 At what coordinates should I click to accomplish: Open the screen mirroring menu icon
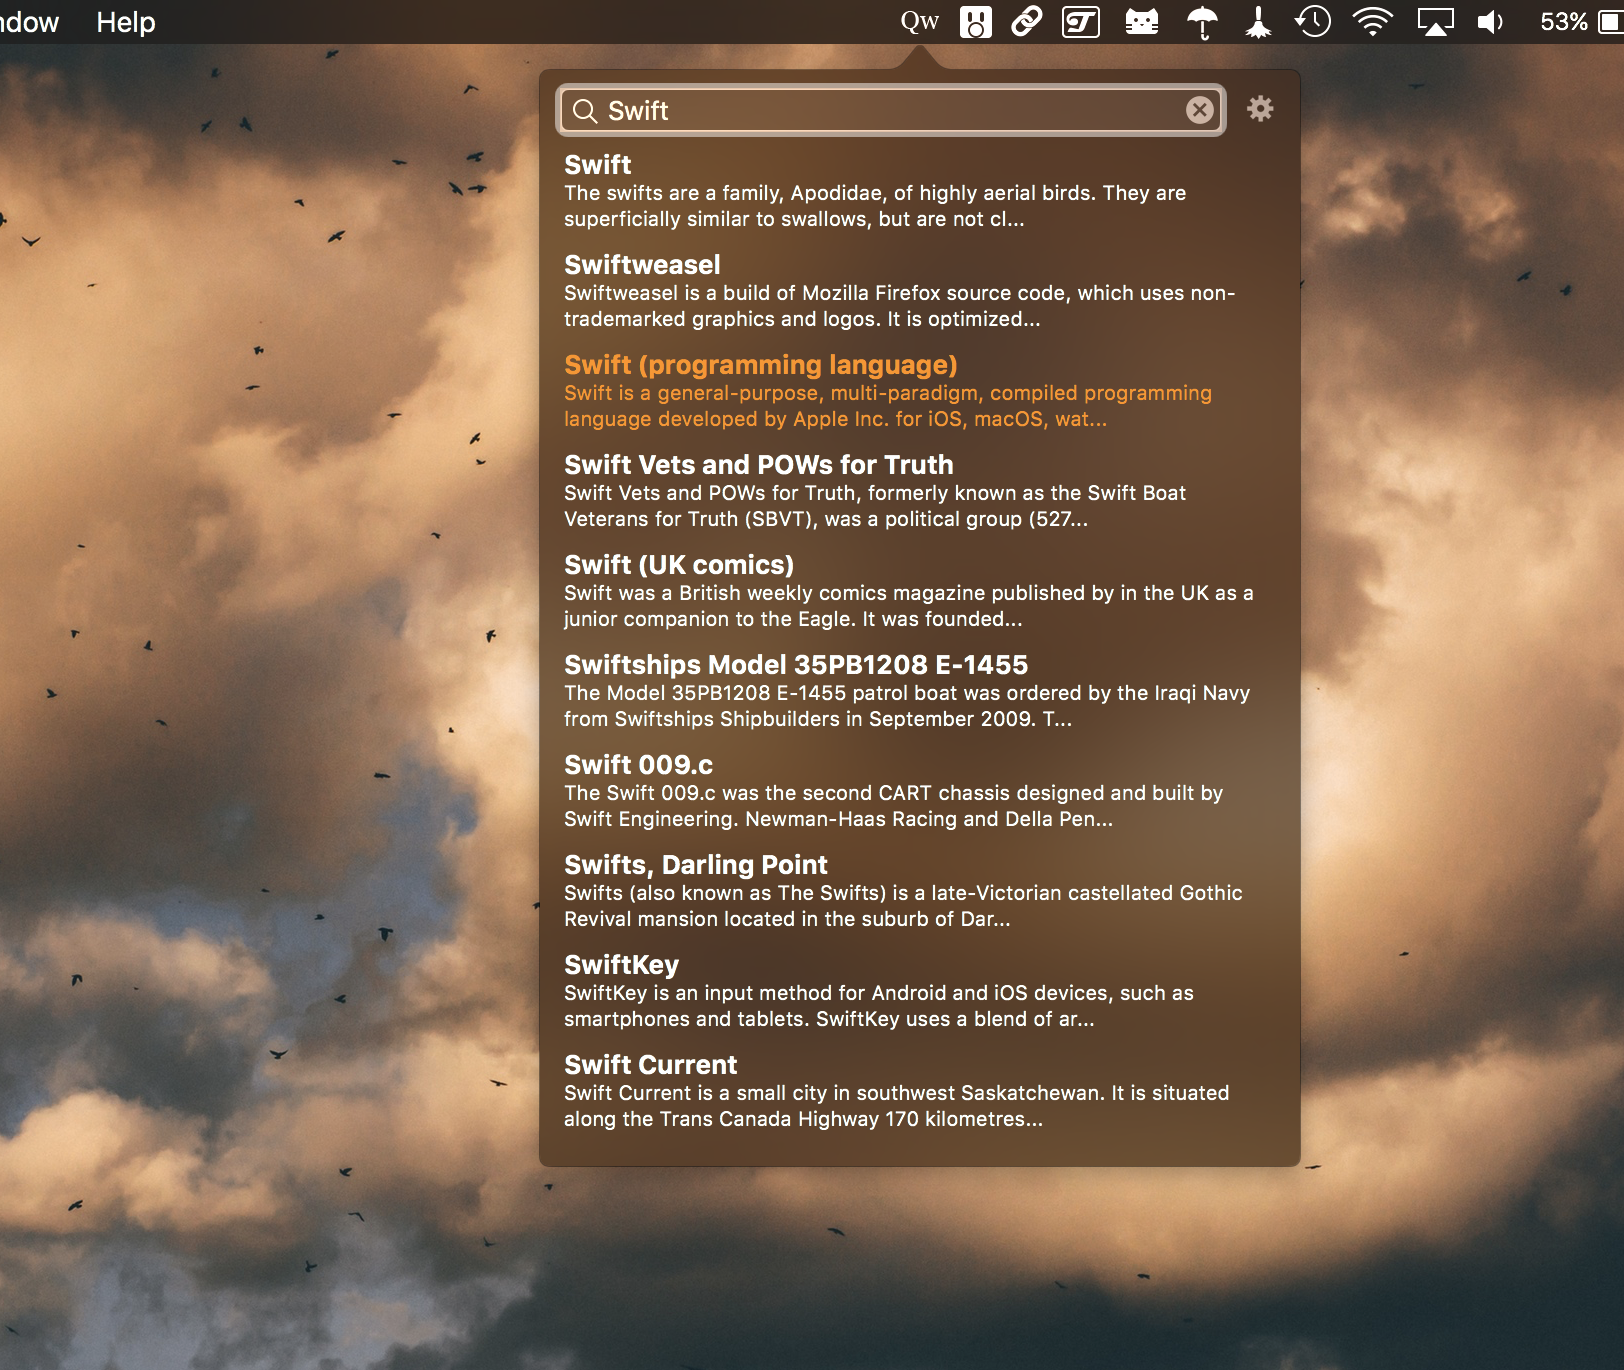[x=1434, y=21]
